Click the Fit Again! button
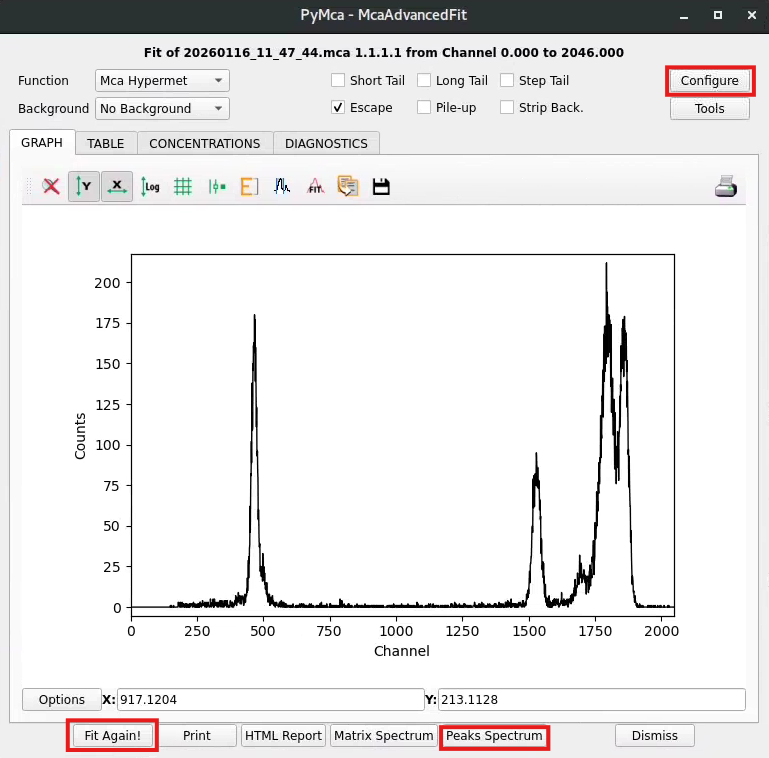Viewport: 769px width, 758px height. pyautogui.click(x=112, y=735)
